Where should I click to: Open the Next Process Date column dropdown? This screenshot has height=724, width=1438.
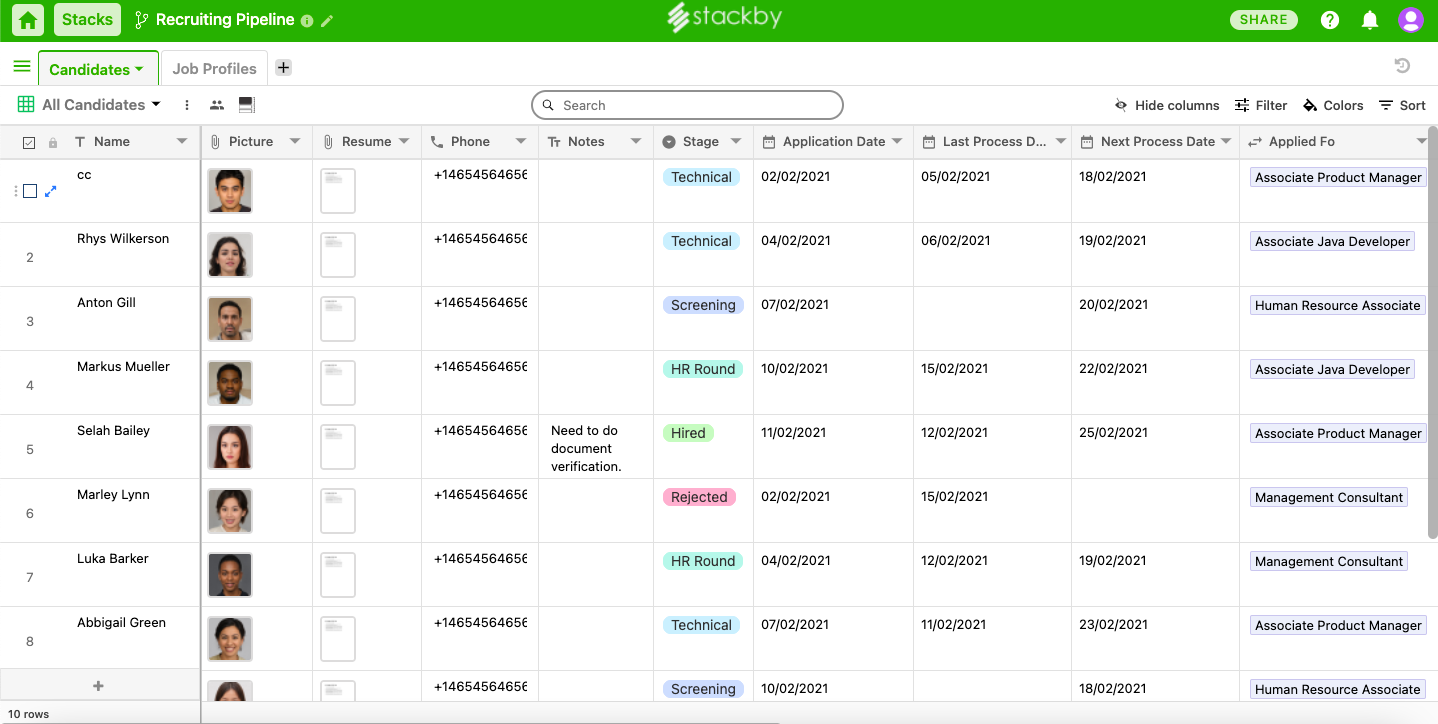(1227, 142)
